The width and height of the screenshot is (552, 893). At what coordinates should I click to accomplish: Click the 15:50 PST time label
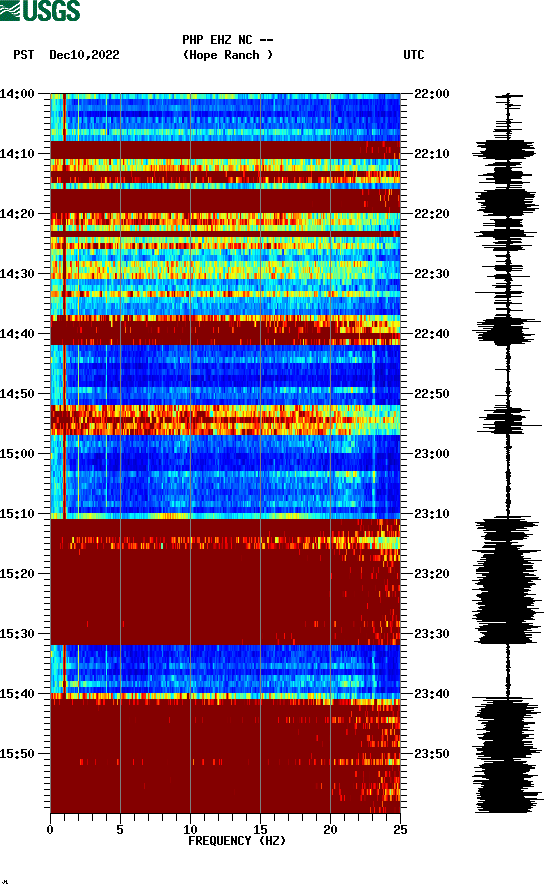pyautogui.click(x=17, y=753)
